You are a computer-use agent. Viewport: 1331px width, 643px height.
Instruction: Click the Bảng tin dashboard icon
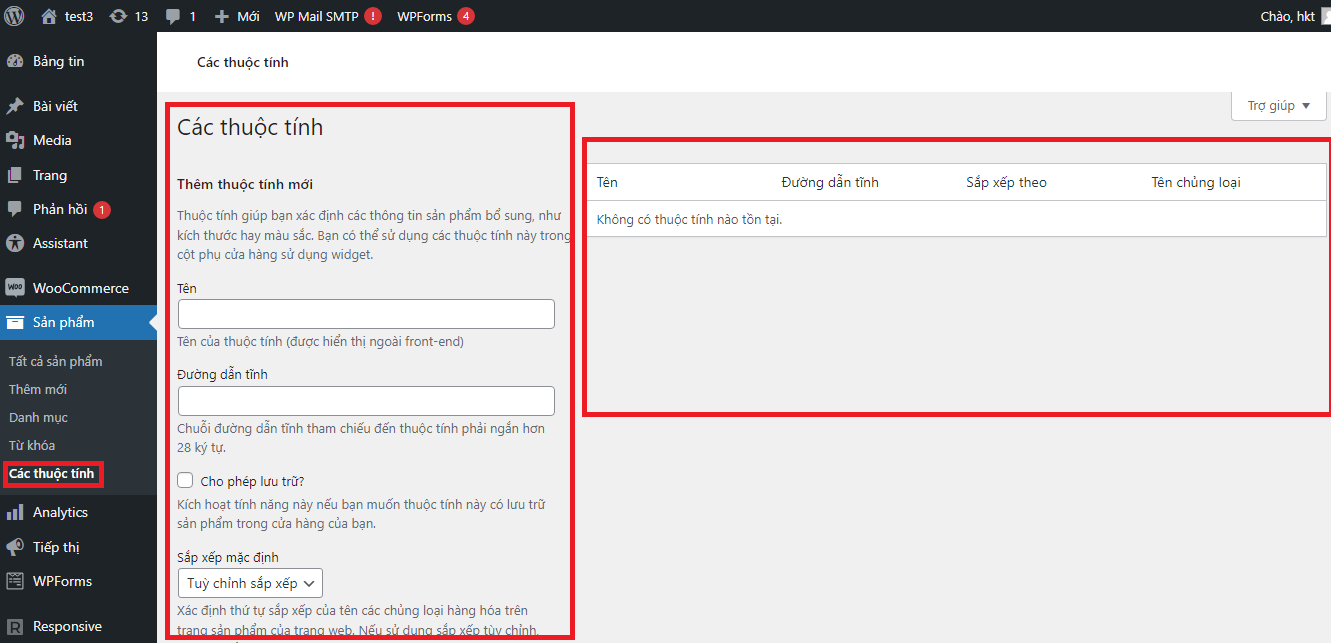[x=15, y=61]
